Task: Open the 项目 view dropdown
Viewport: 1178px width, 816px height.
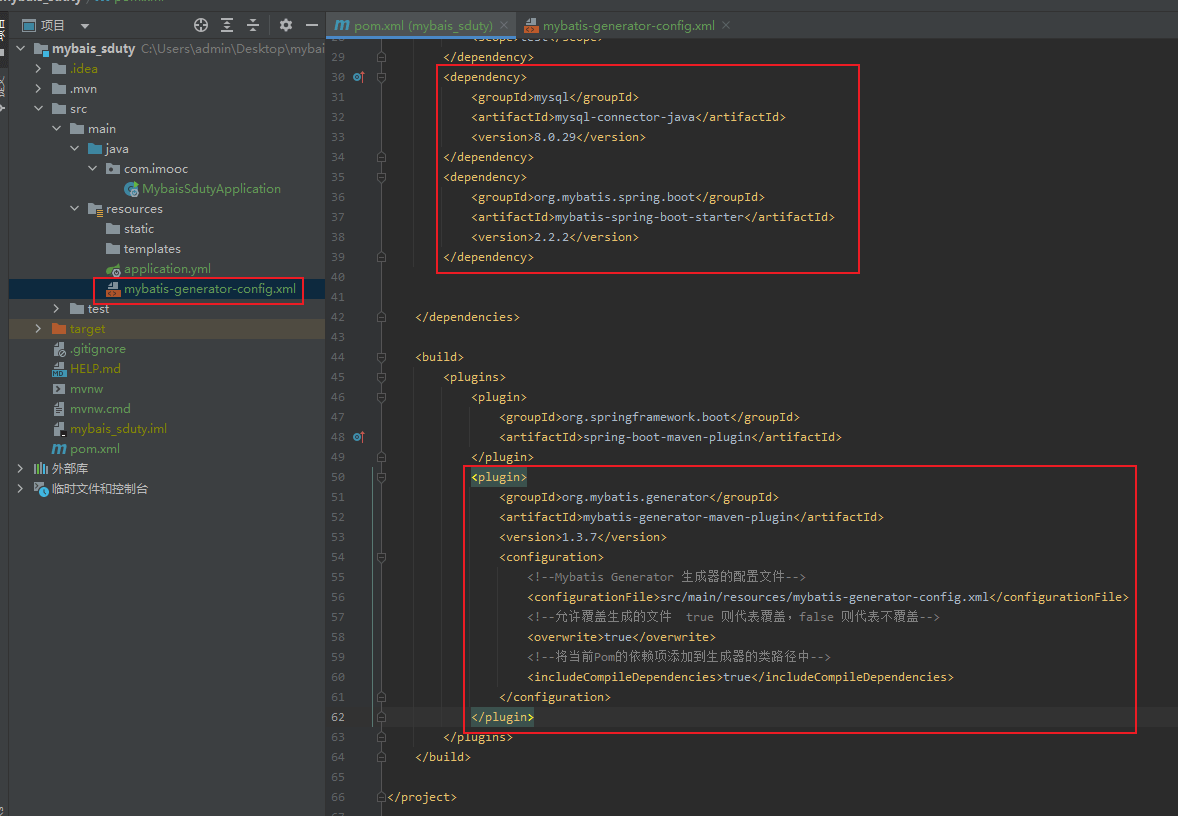Action: pos(85,26)
